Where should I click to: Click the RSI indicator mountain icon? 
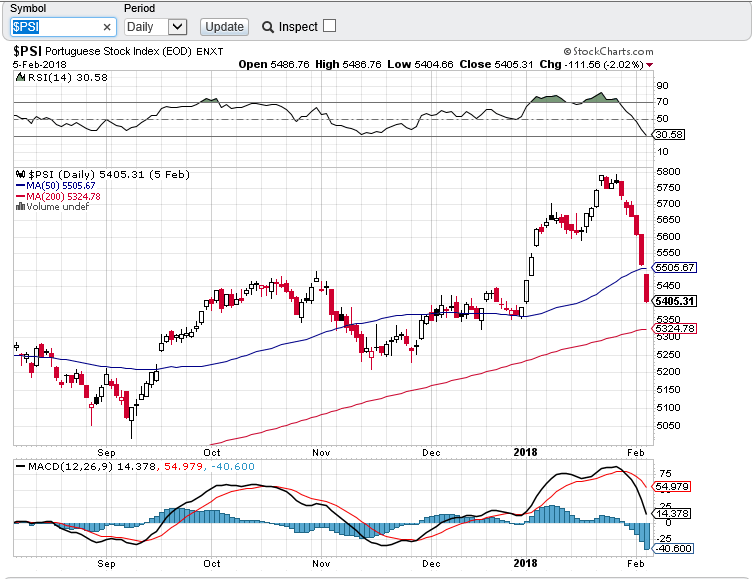pyautogui.click(x=20, y=77)
